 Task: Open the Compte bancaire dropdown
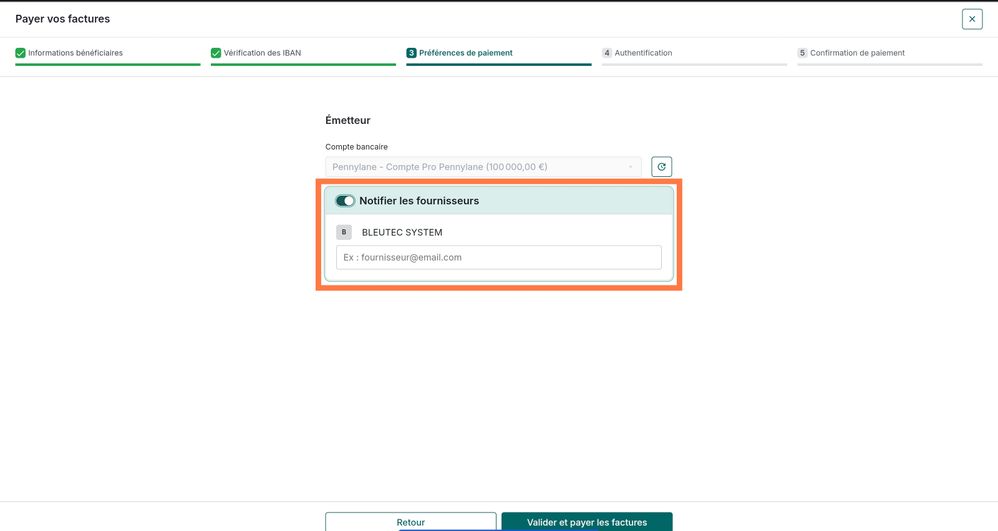click(x=483, y=167)
